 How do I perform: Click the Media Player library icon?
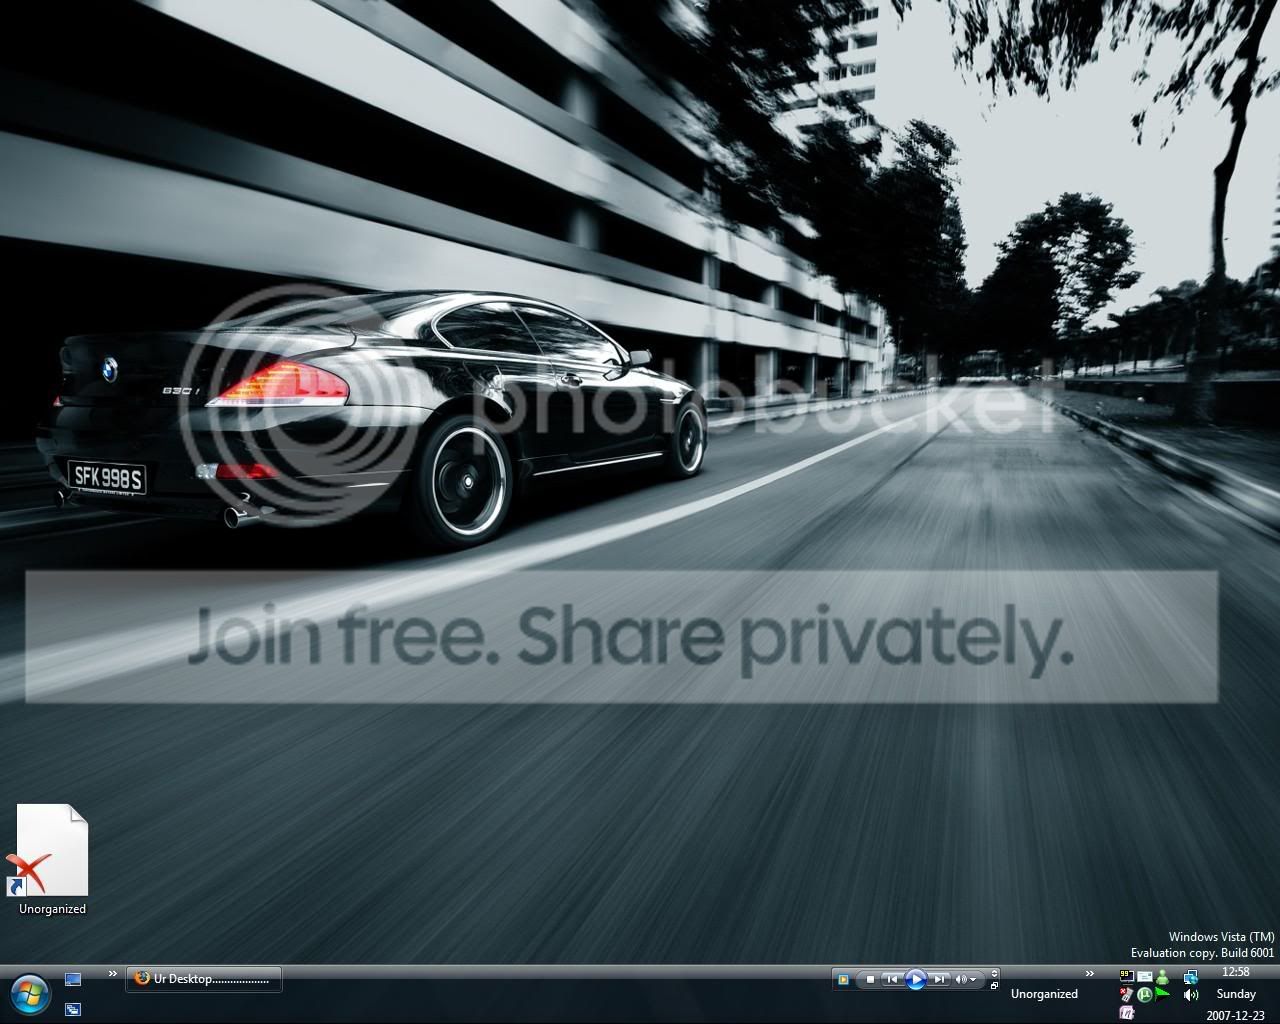tap(843, 979)
